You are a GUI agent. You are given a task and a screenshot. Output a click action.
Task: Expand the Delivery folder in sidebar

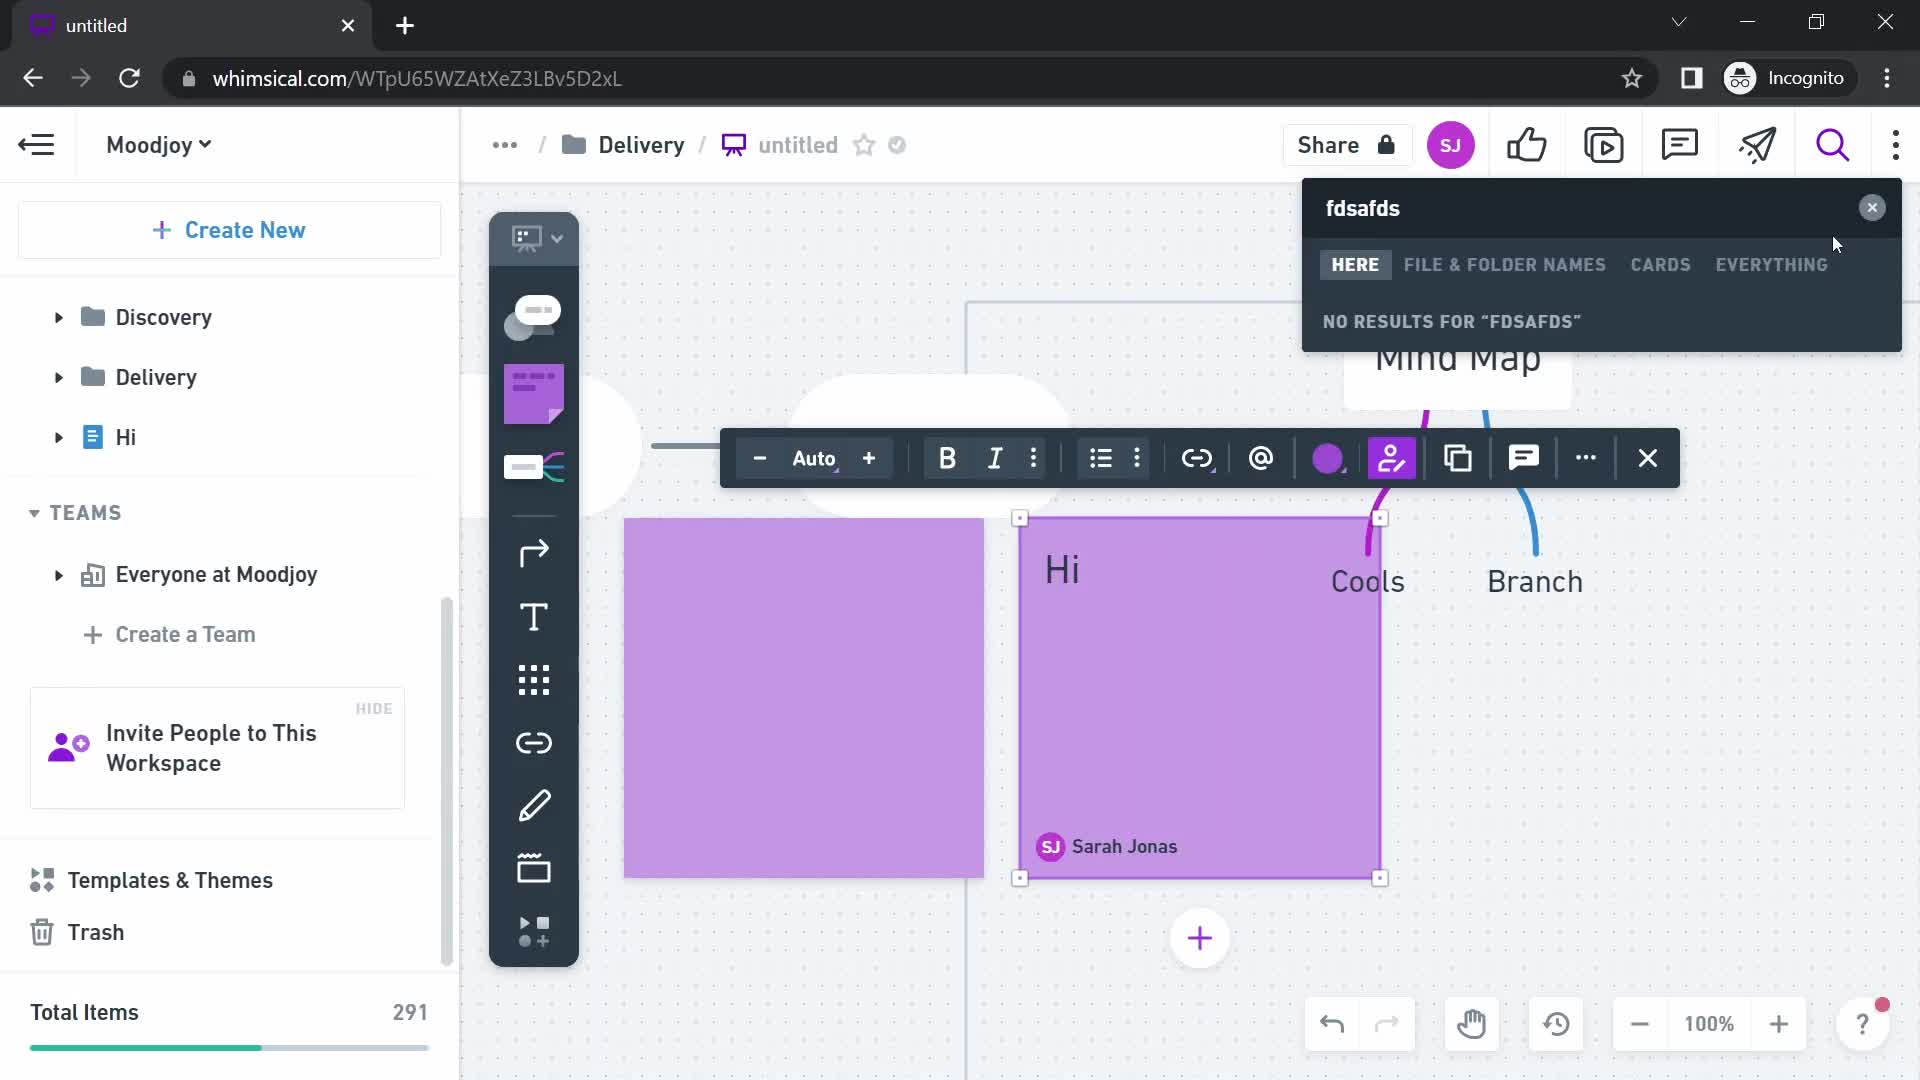coord(59,378)
